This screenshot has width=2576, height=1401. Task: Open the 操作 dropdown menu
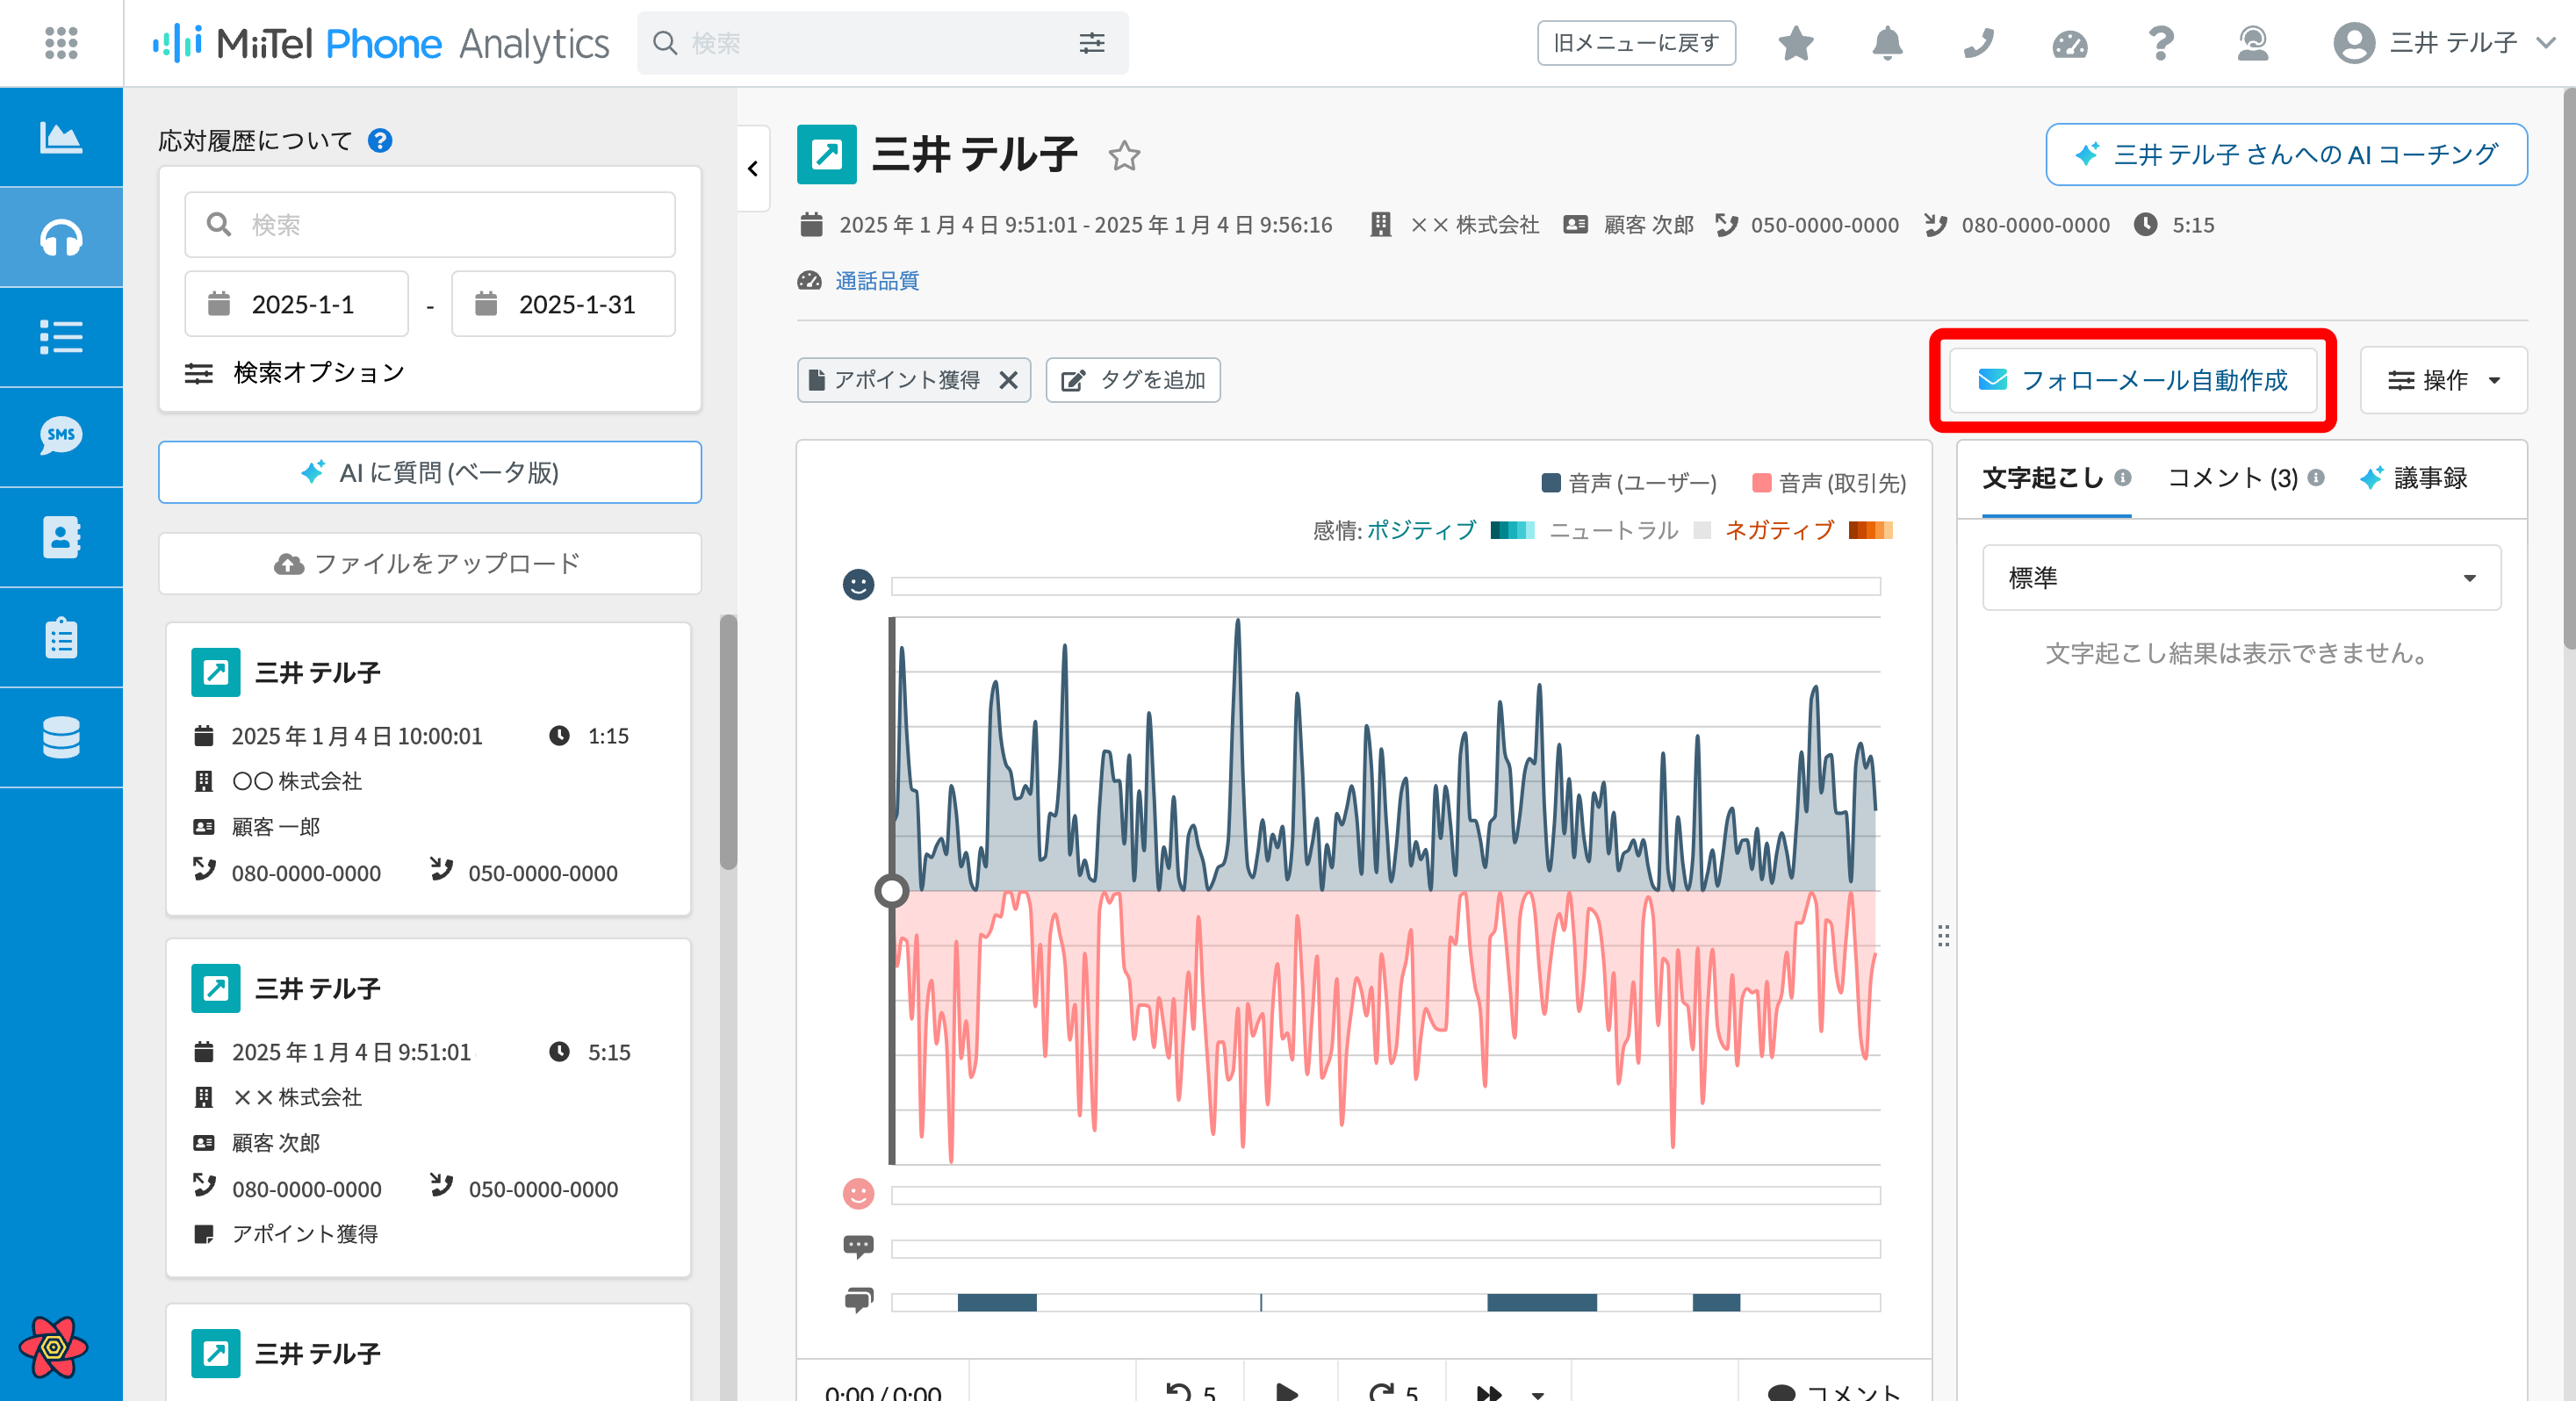tap(2443, 380)
